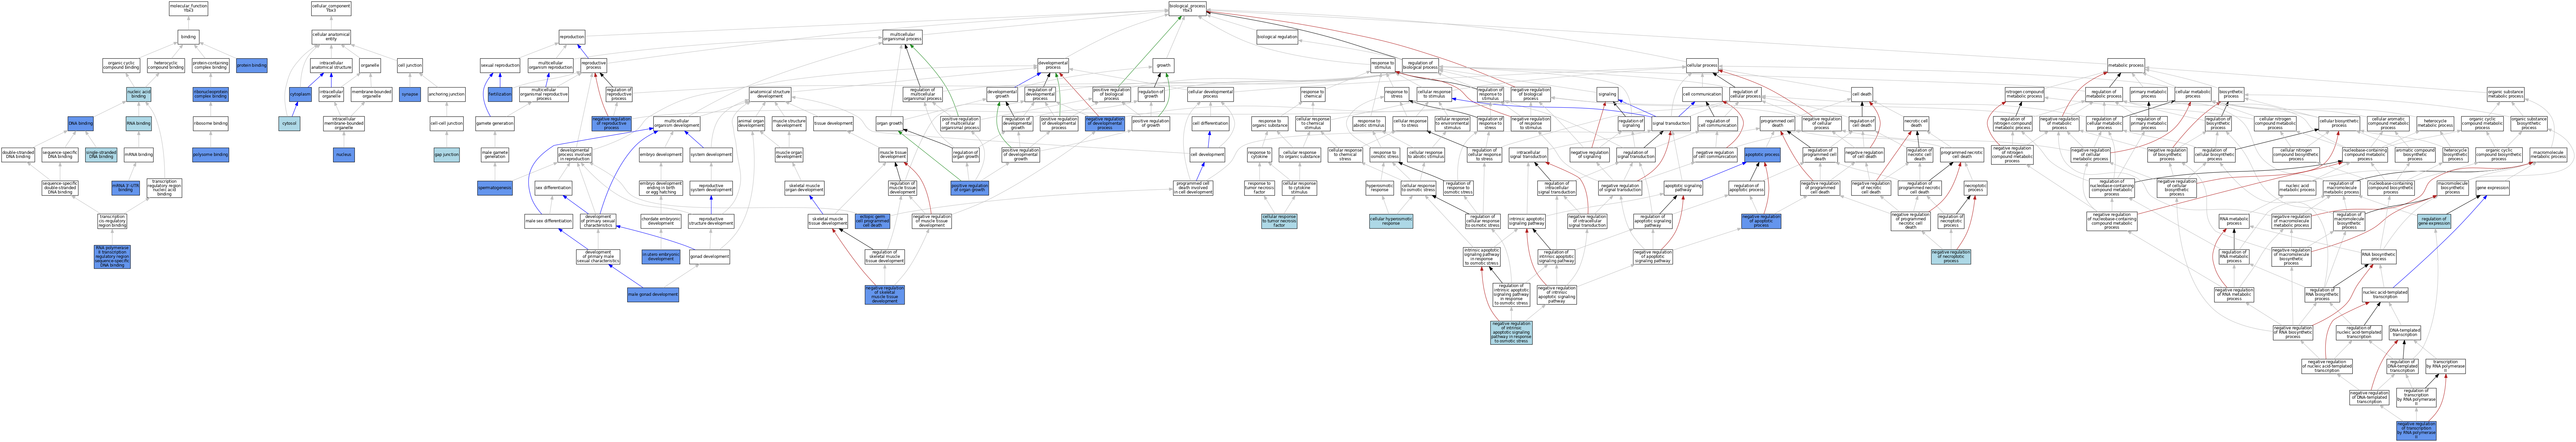Click the cellular_component Ybx3 root node
Screen dimensions: 2576x442
coord(331,9)
